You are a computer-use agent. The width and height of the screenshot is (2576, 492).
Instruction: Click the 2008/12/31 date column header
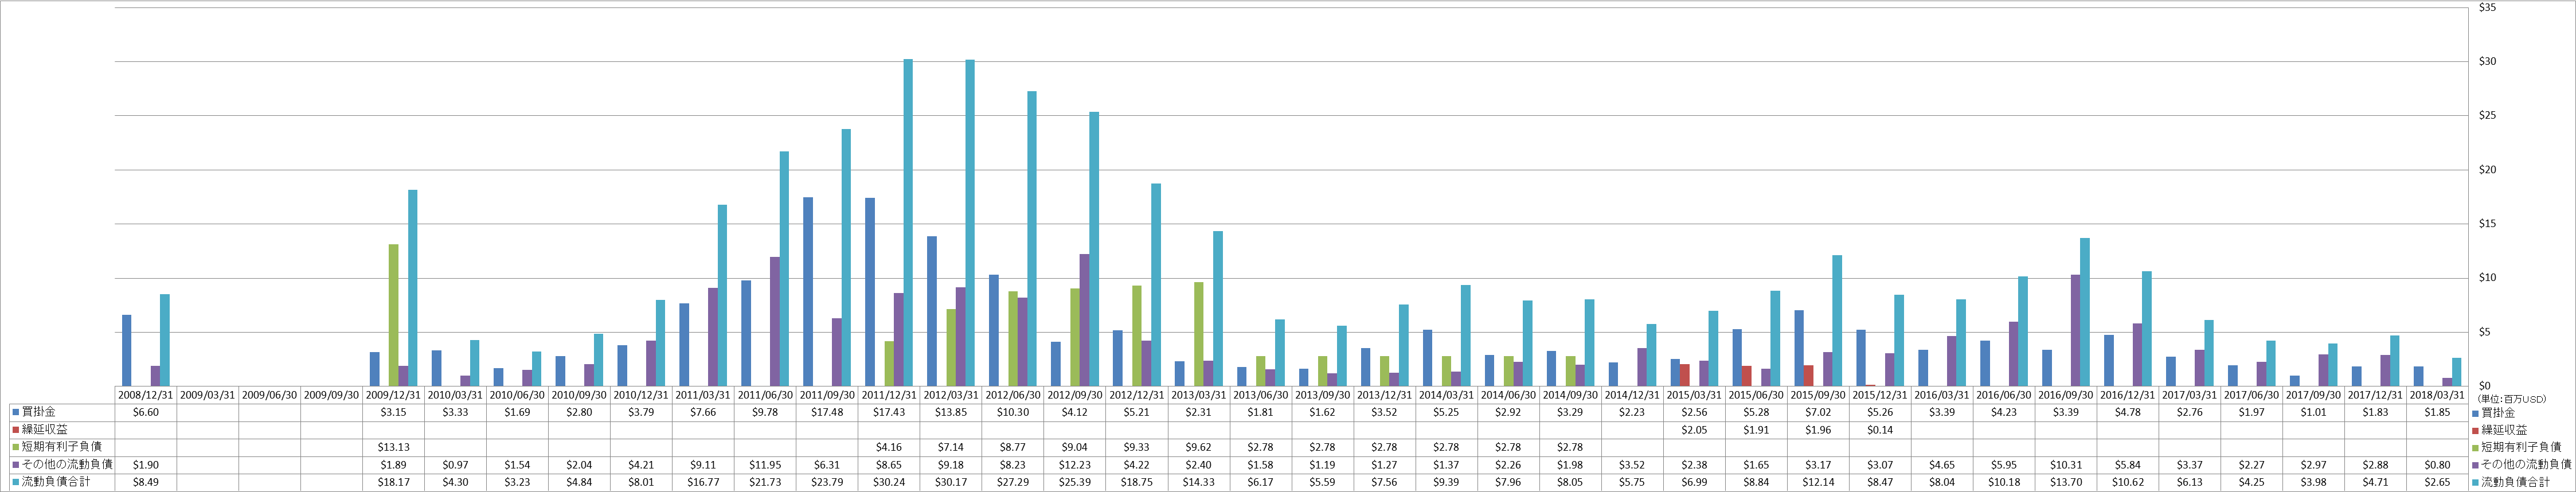click(146, 395)
